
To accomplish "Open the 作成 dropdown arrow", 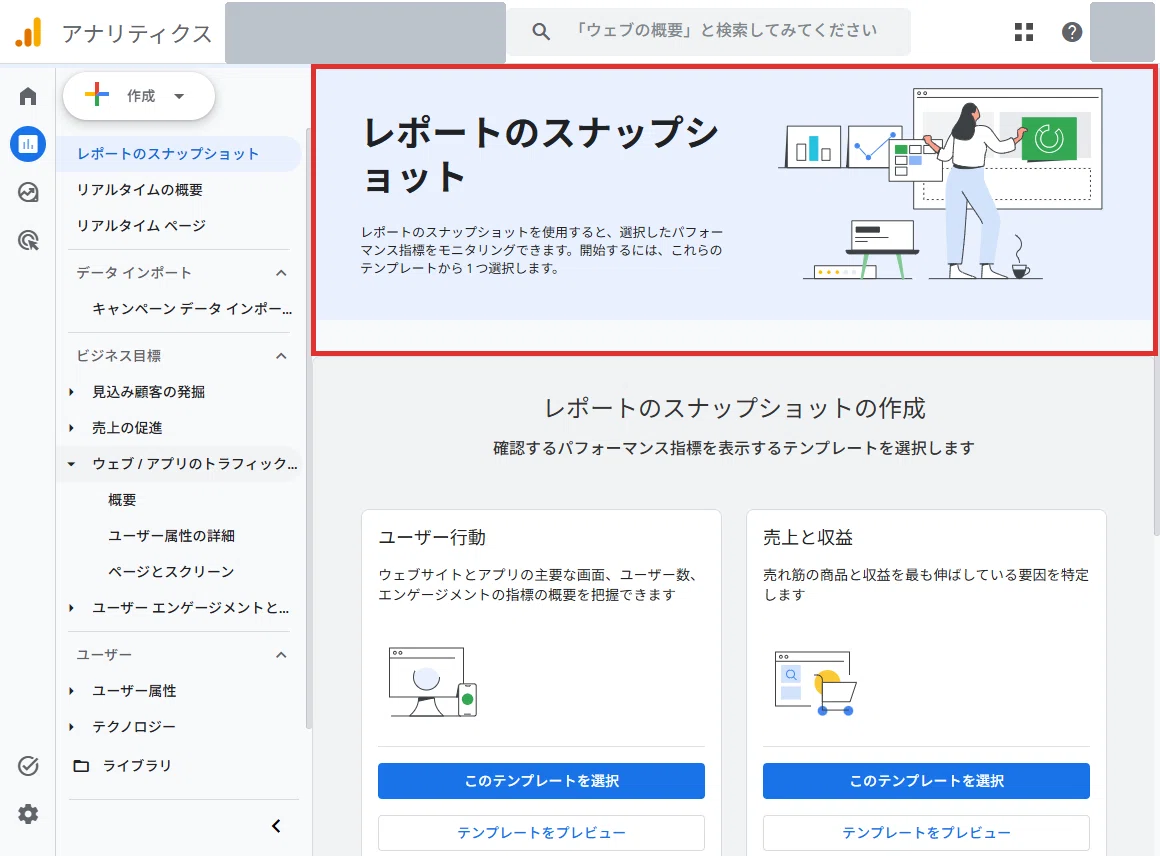I will [x=179, y=95].
